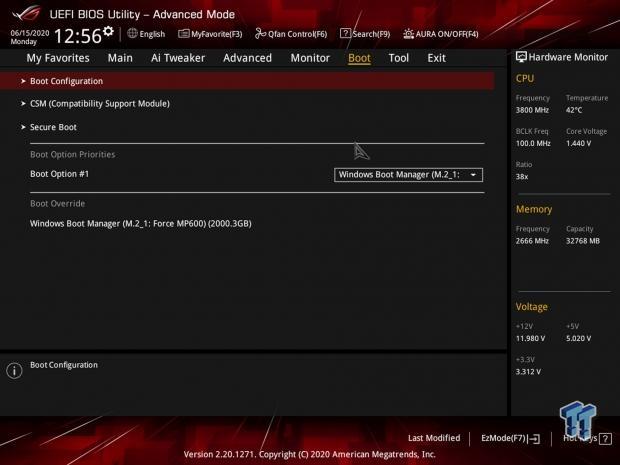
Task: Click the Last Modified button
Action: click(x=434, y=438)
